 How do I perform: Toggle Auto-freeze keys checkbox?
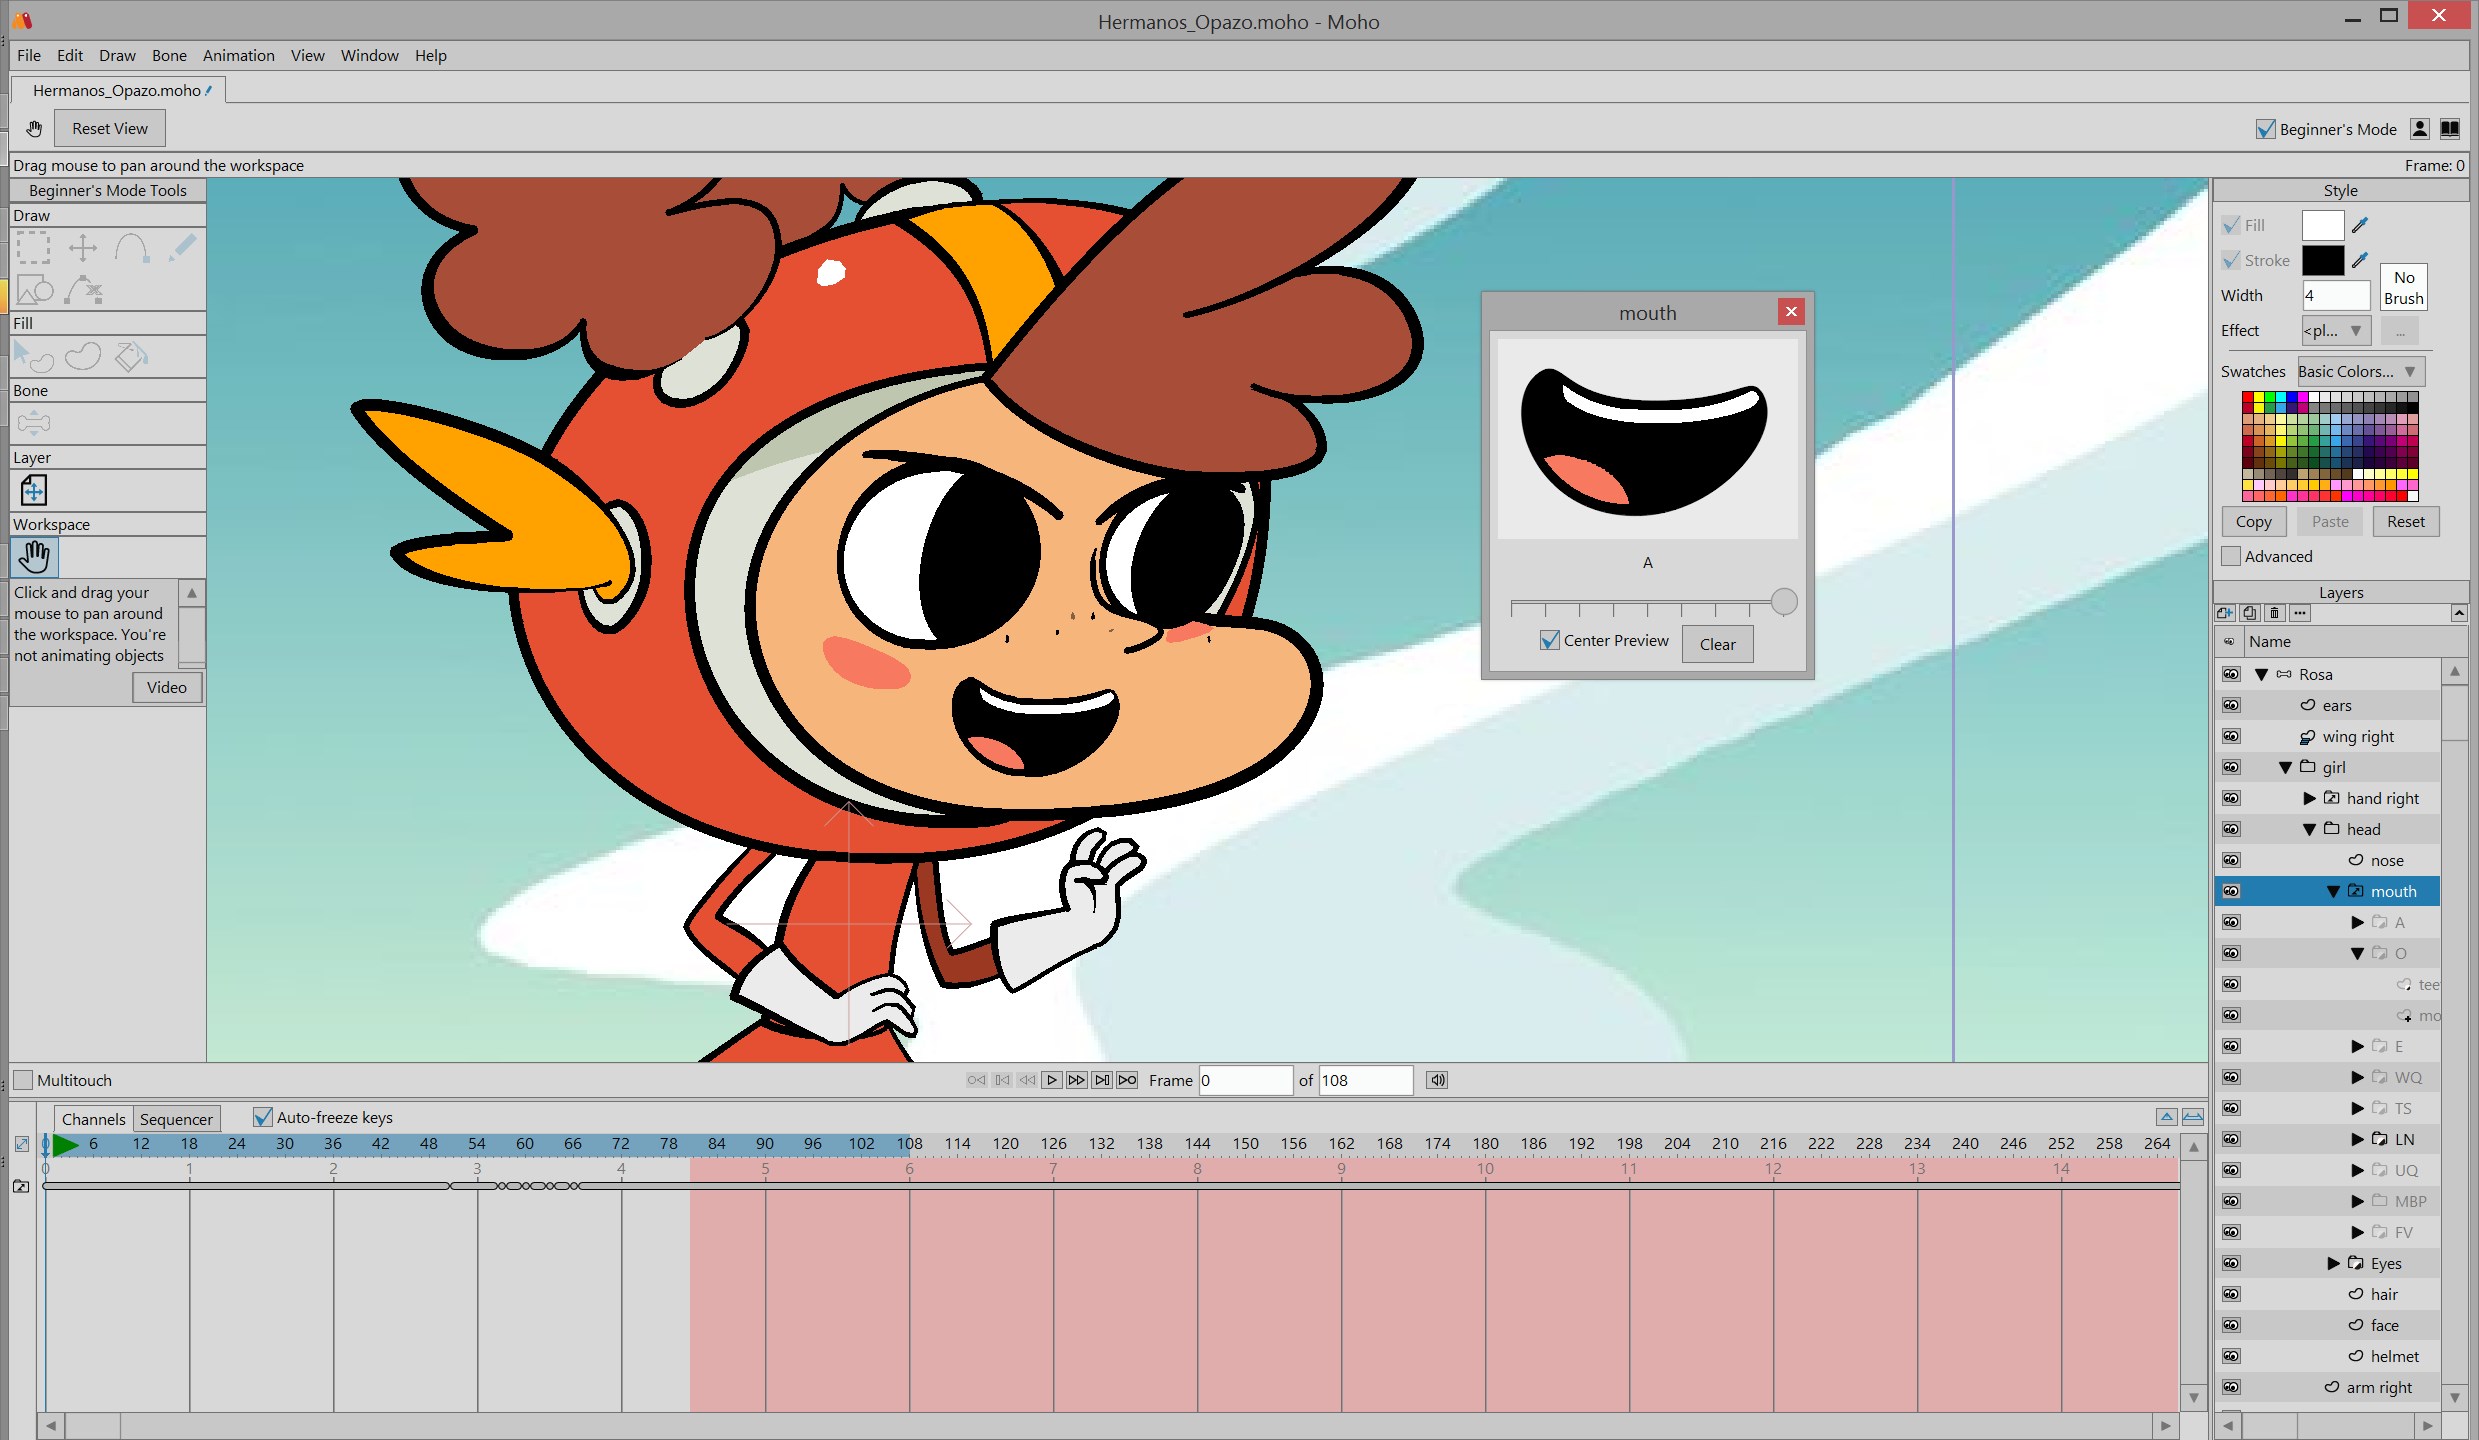pyautogui.click(x=263, y=1117)
